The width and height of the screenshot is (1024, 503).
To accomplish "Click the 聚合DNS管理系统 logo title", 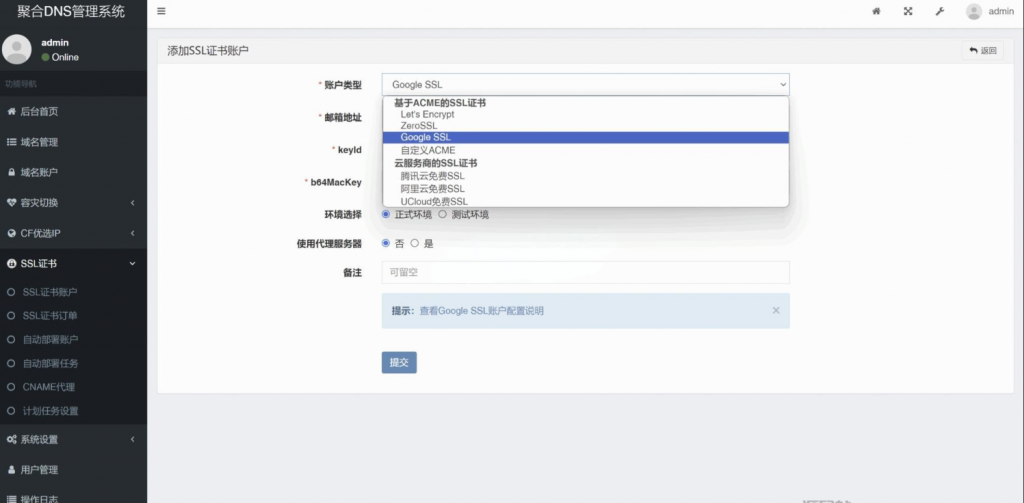I will [71, 11].
